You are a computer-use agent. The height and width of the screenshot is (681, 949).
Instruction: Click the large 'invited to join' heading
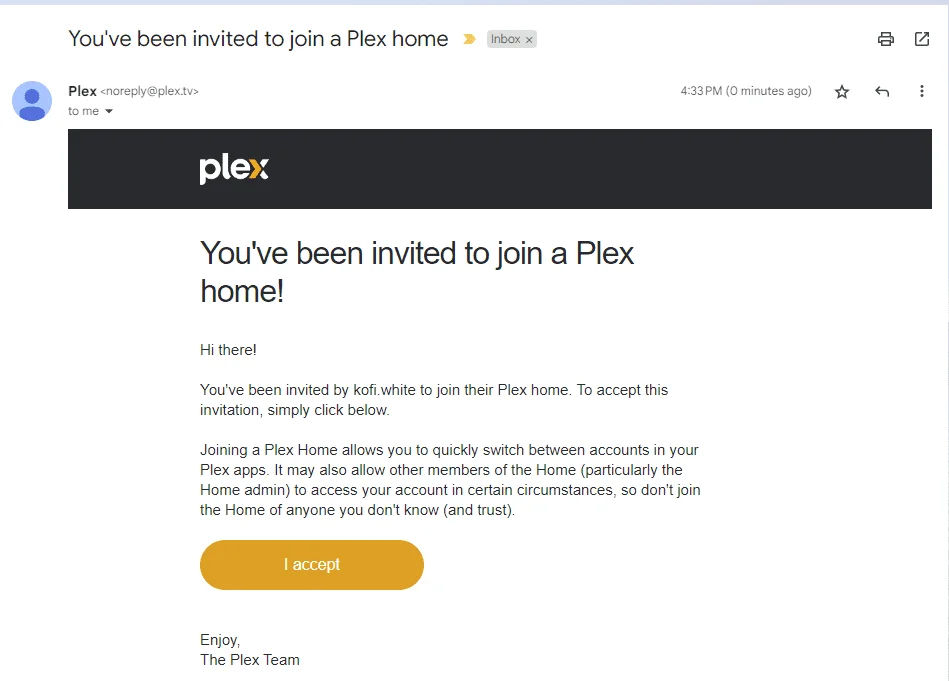417,272
